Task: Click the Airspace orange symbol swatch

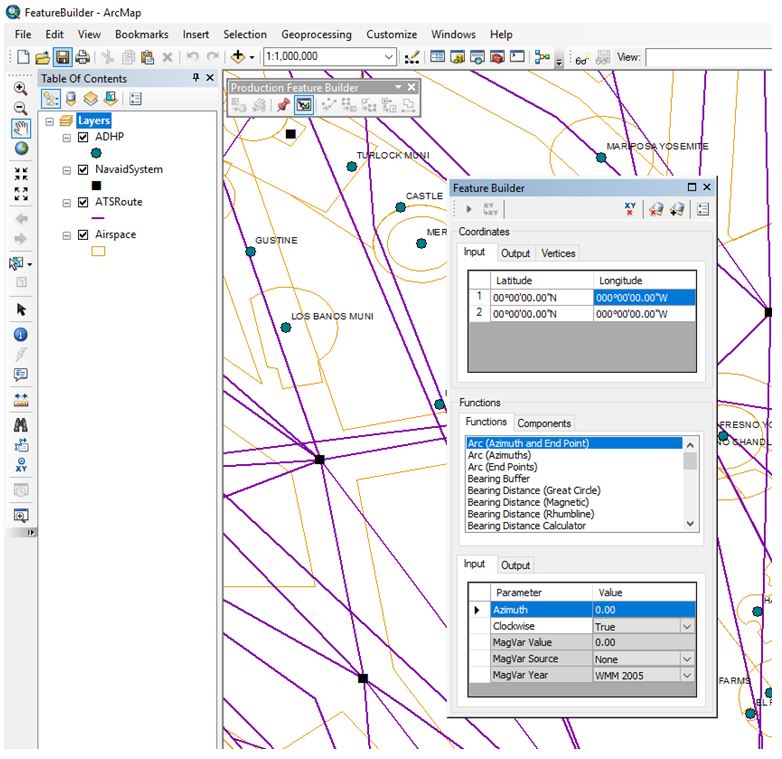Action: click(x=98, y=252)
